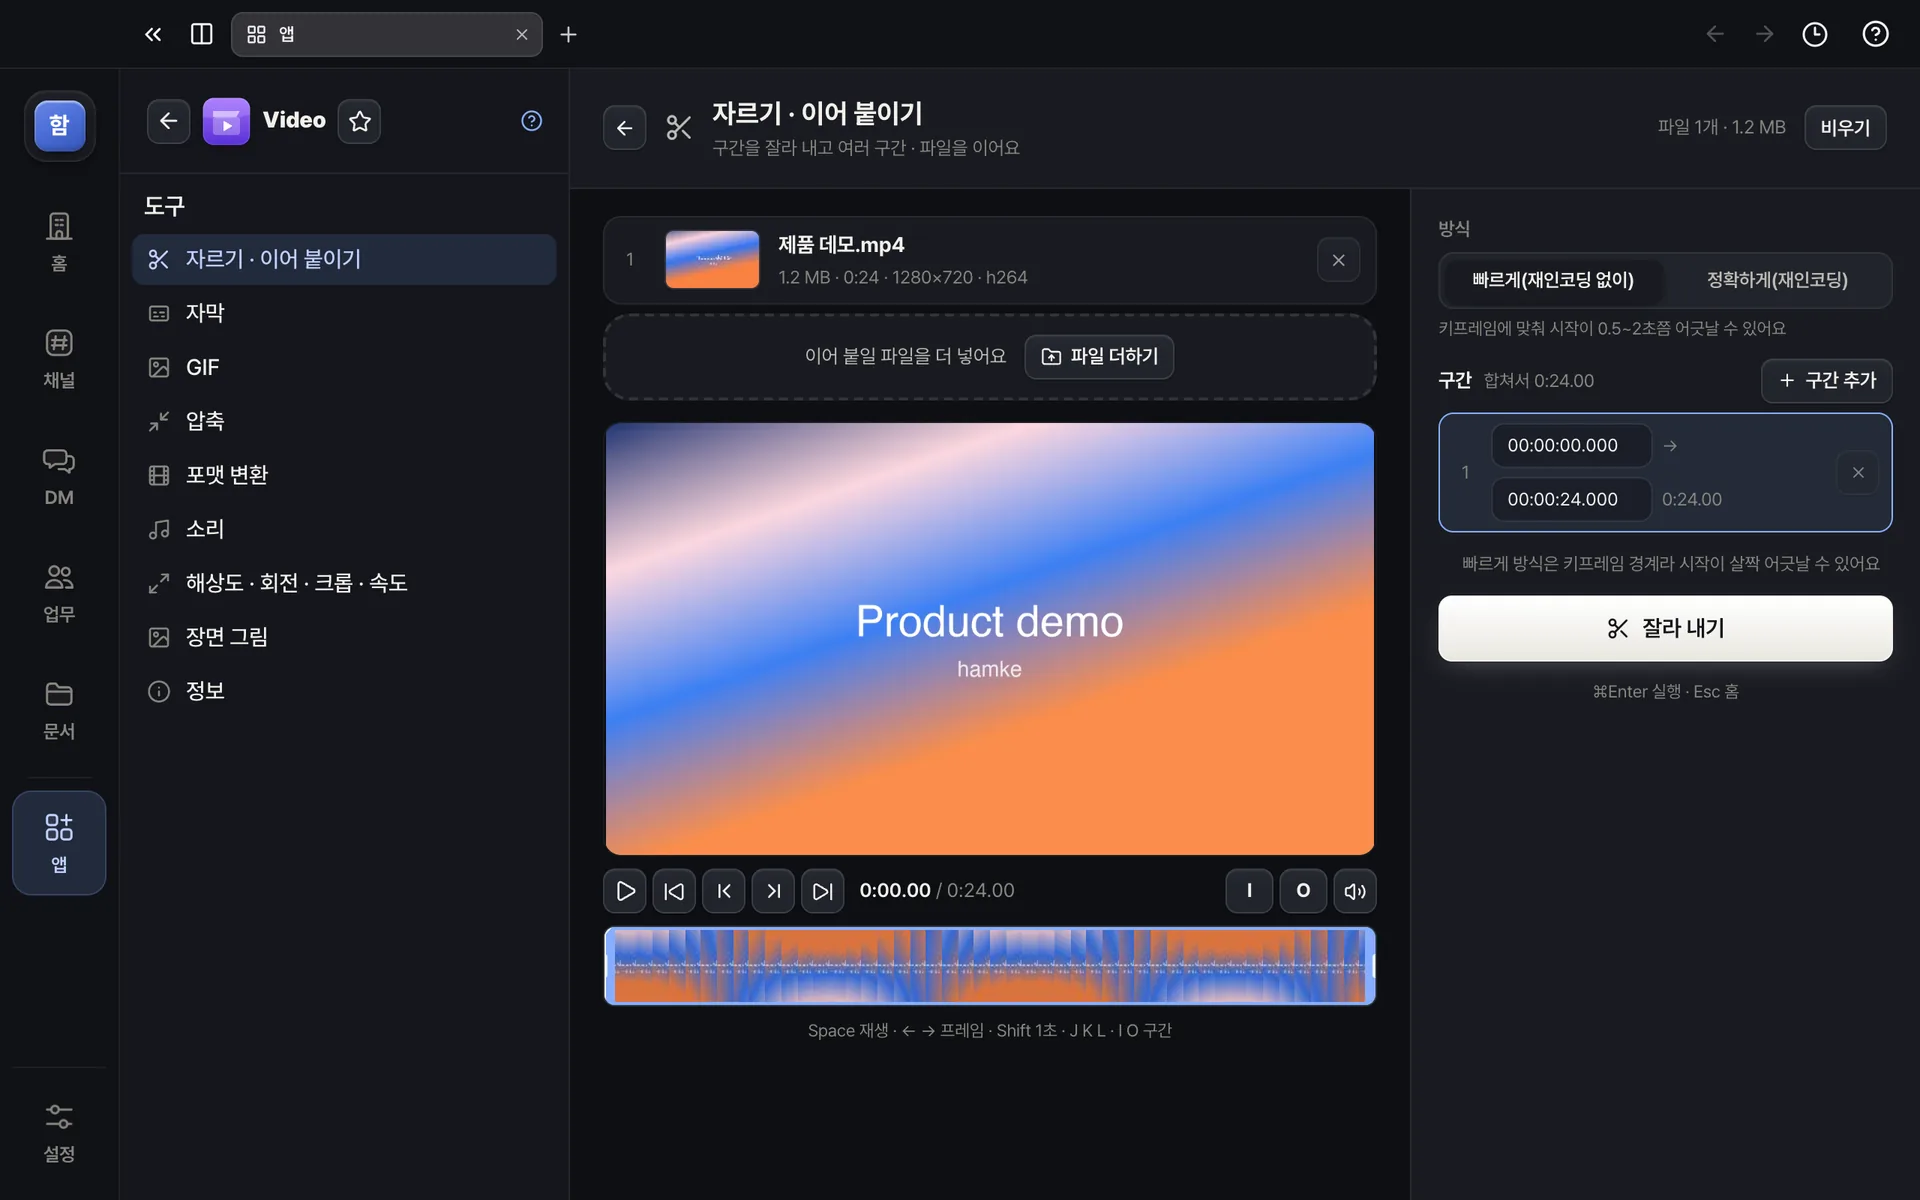Choose 정확하게(재인코딩) mode
Viewport: 1920px width, 1200px height.
(1777, 280)
